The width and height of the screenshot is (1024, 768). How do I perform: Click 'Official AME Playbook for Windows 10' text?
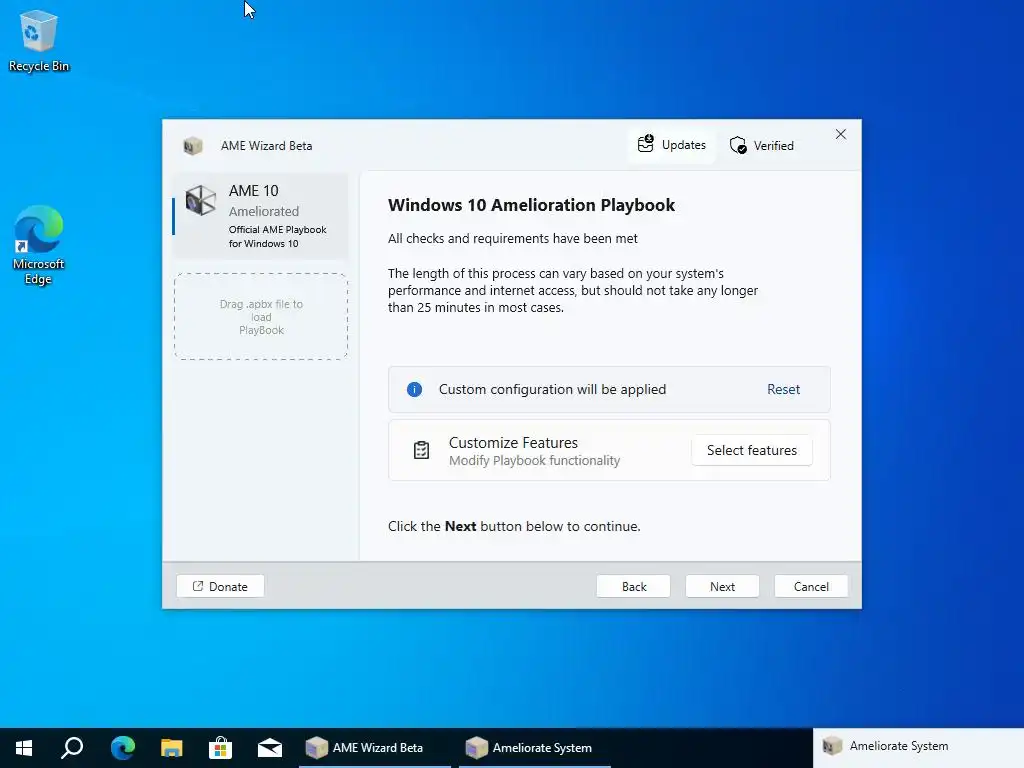(x=278, y=236)
